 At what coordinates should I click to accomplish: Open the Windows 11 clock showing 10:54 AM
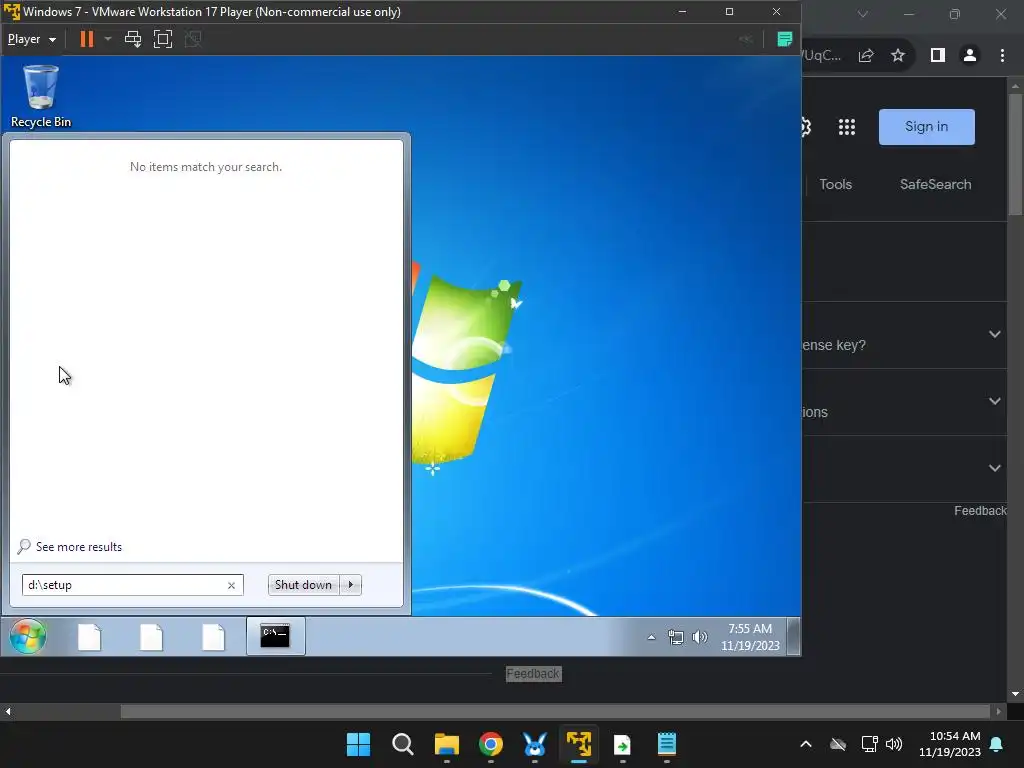950,744
